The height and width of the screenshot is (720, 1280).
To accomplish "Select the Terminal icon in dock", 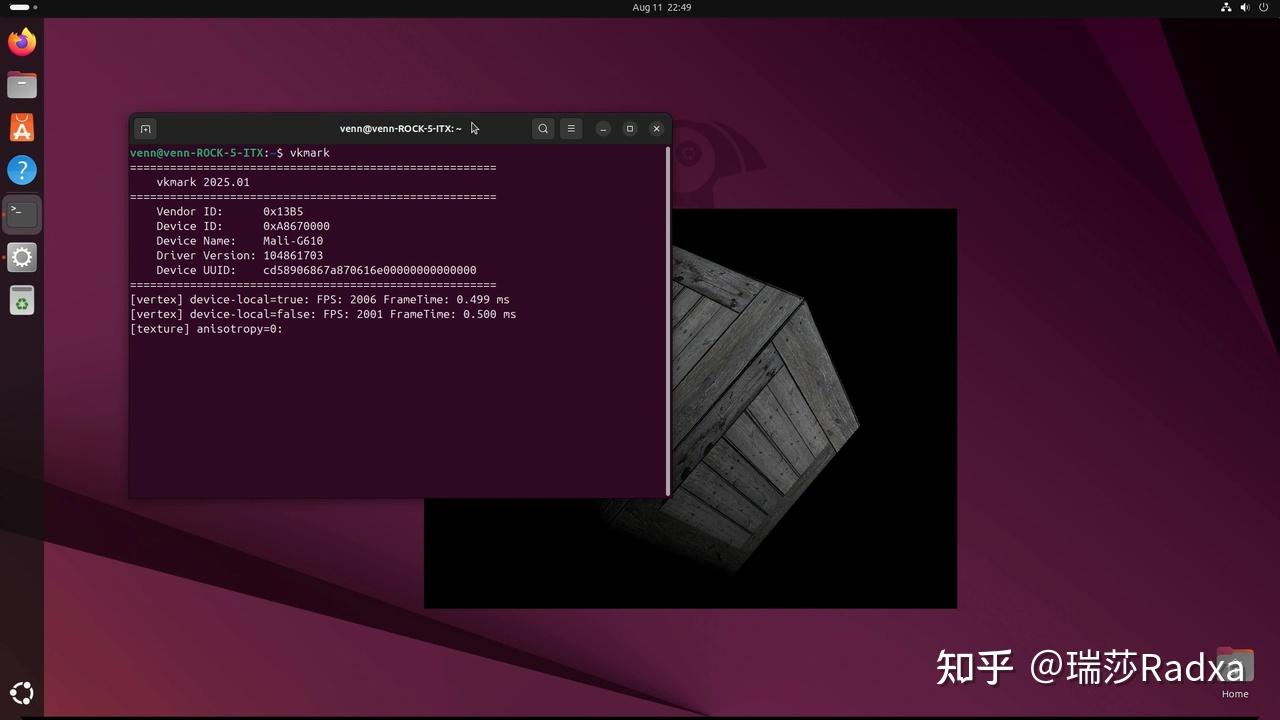I will coord(22,213).
